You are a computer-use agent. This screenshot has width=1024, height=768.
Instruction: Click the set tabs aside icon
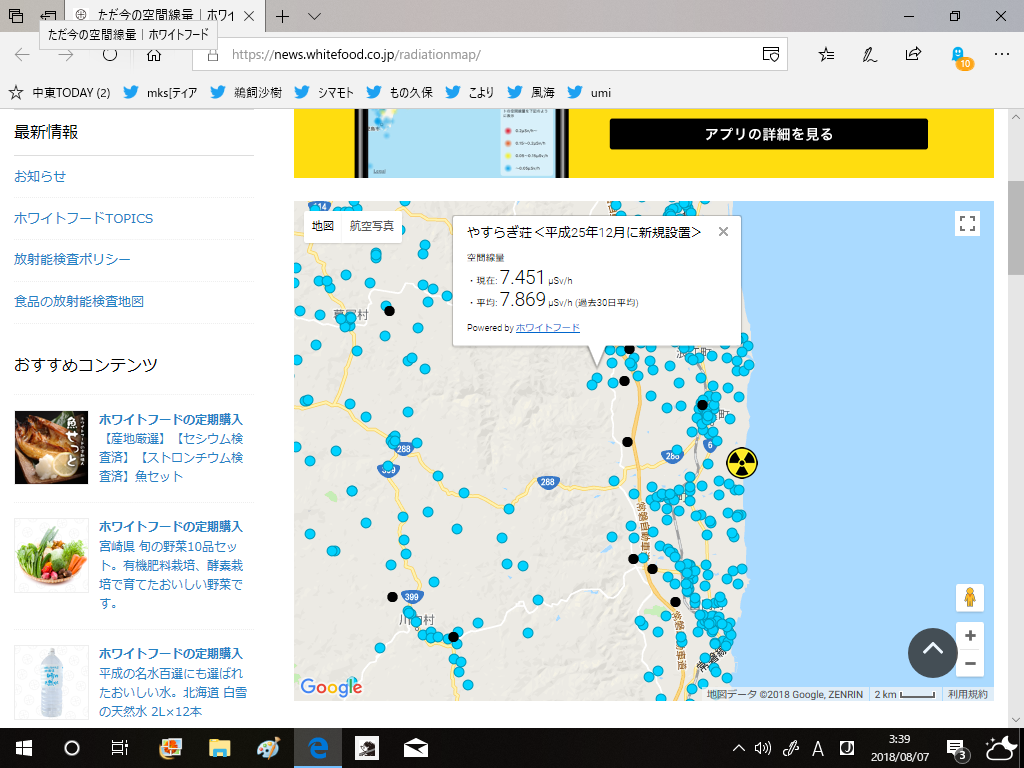(48, 16)
